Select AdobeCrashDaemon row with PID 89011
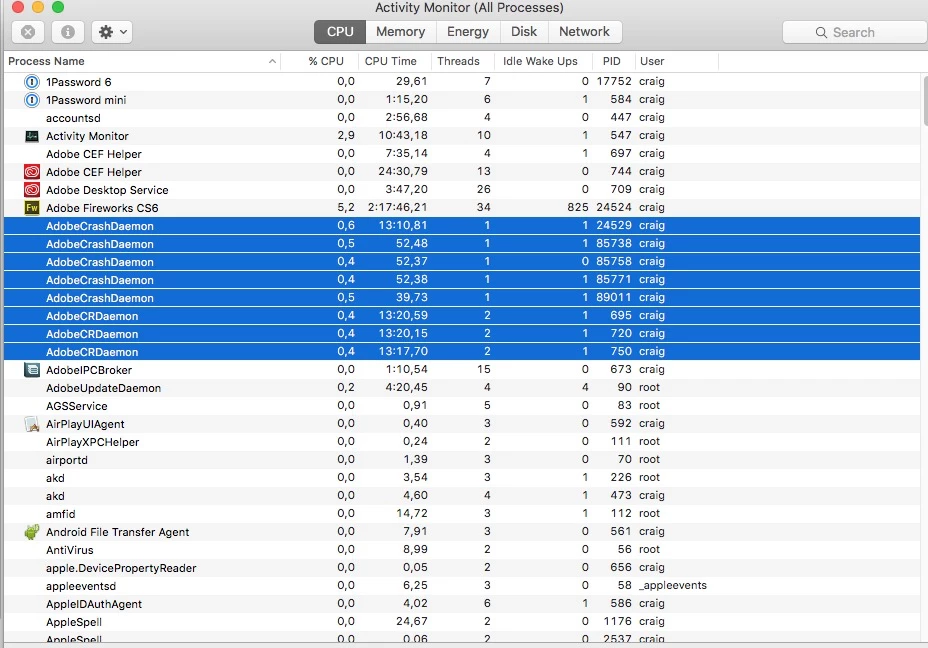 click(x=462, y=298)
